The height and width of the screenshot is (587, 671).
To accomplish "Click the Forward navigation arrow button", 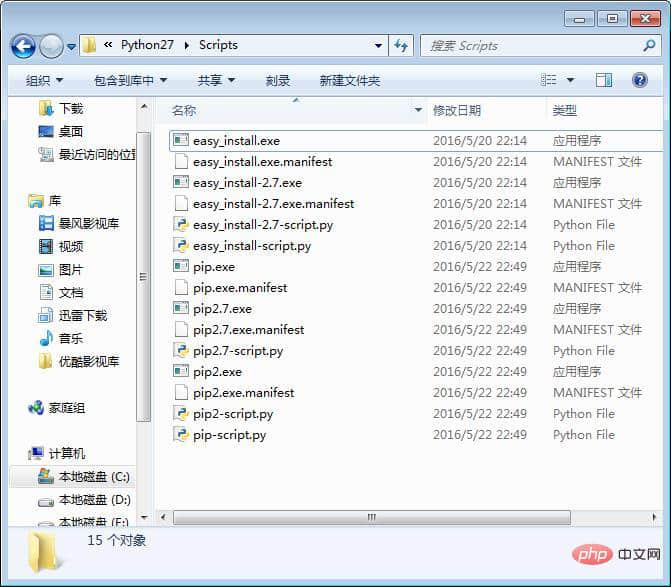I will [51, 46].
